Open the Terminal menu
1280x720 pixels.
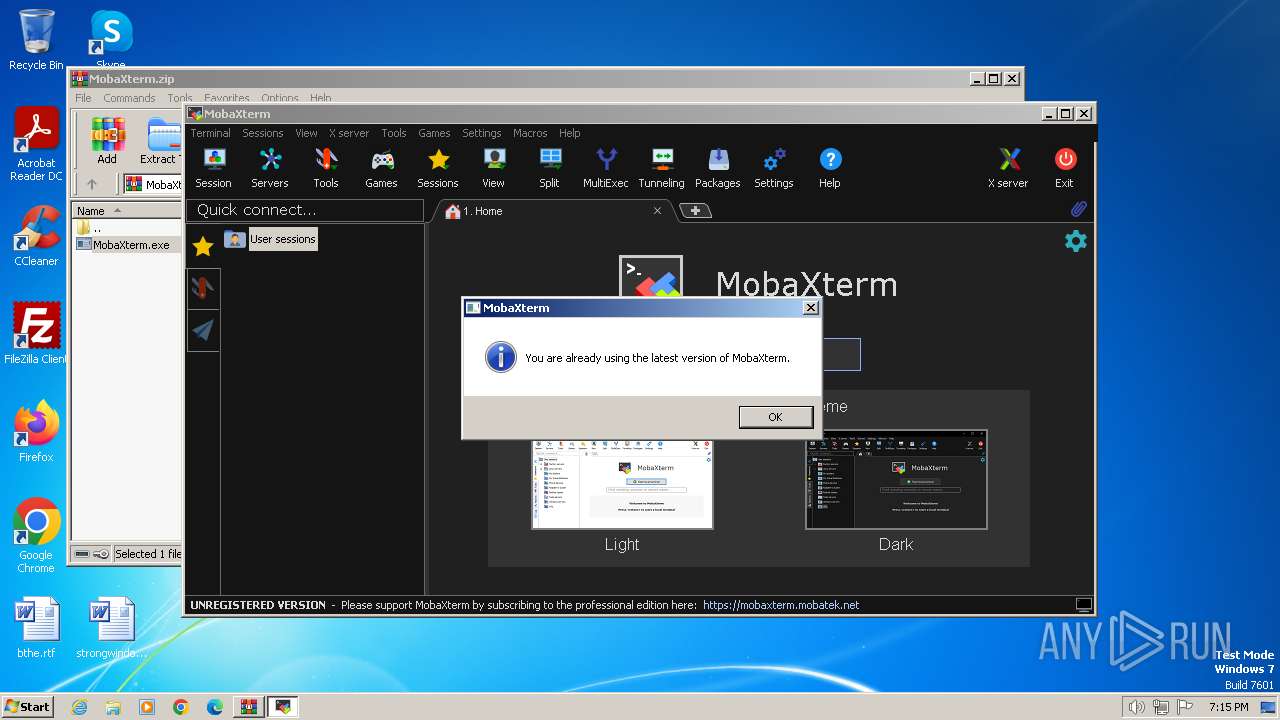(210, 133)
